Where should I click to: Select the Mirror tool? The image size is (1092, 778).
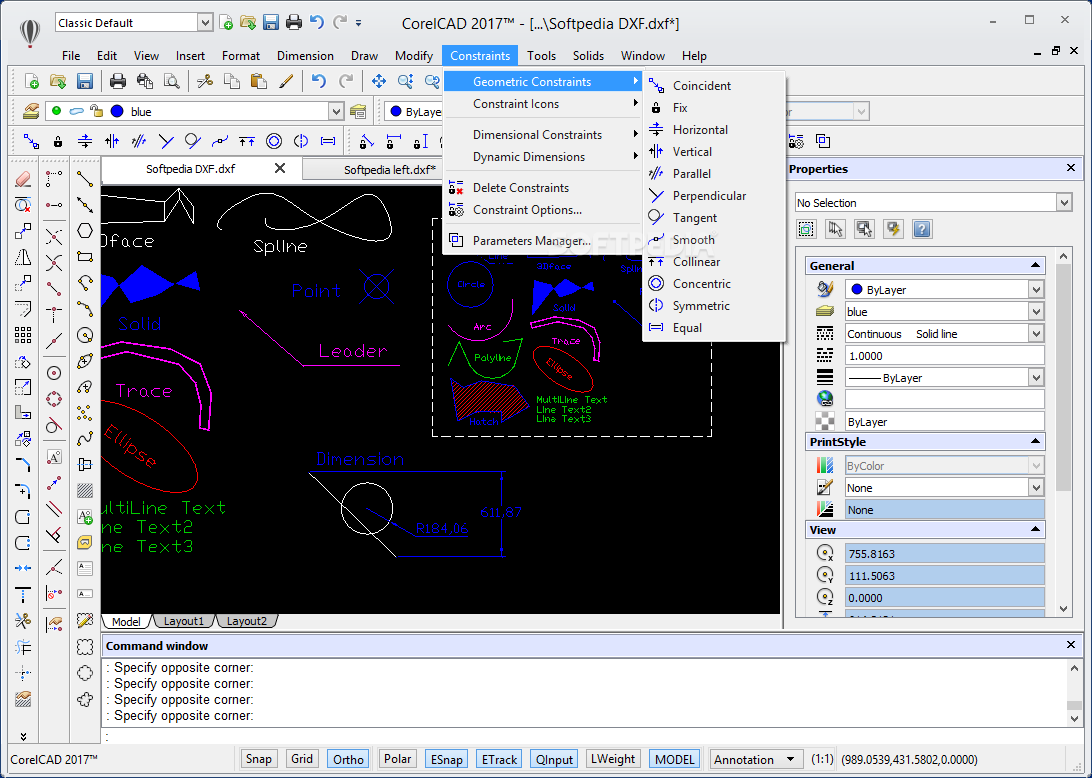click(x=23, y=257)
